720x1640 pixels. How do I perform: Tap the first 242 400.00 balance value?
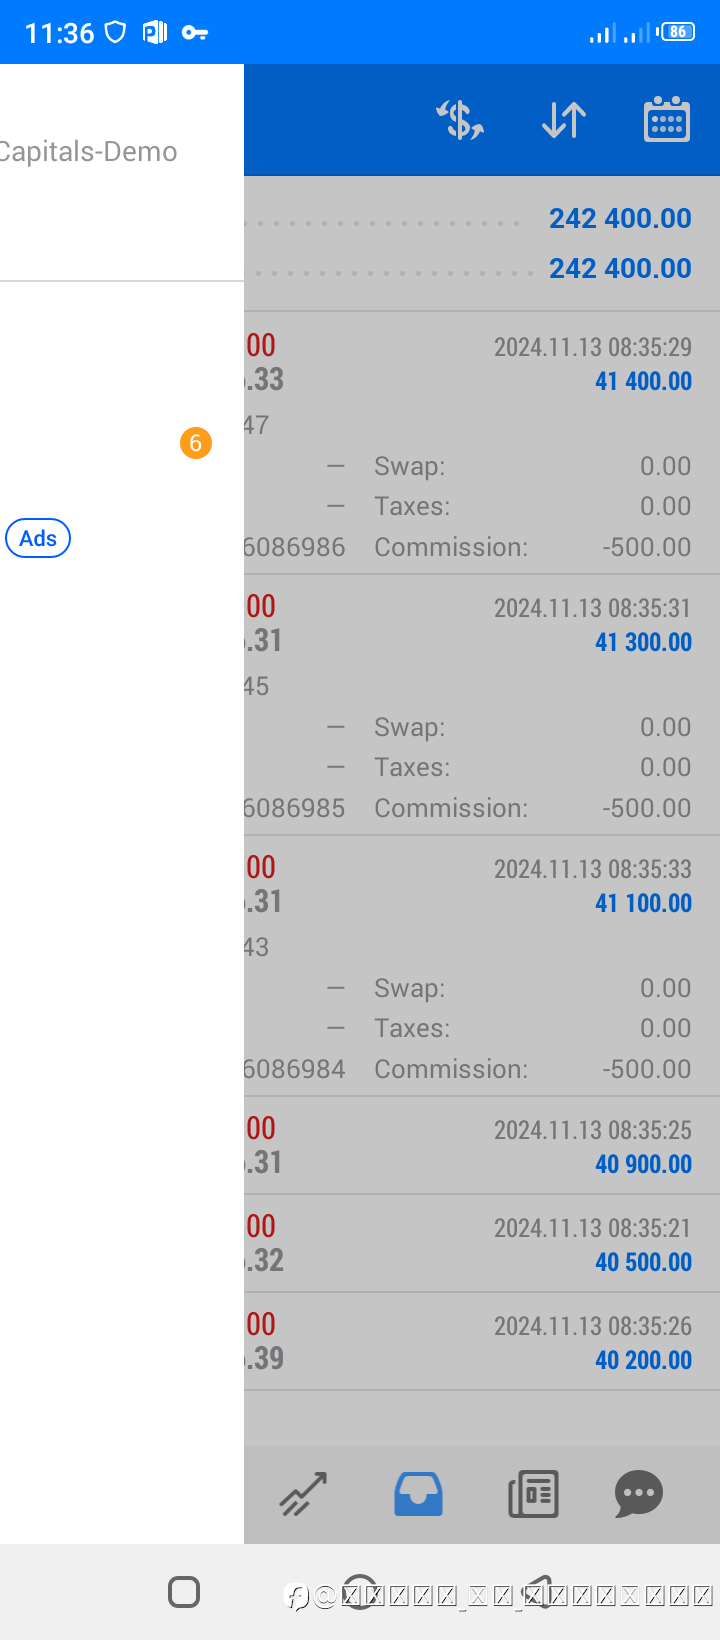620,218
